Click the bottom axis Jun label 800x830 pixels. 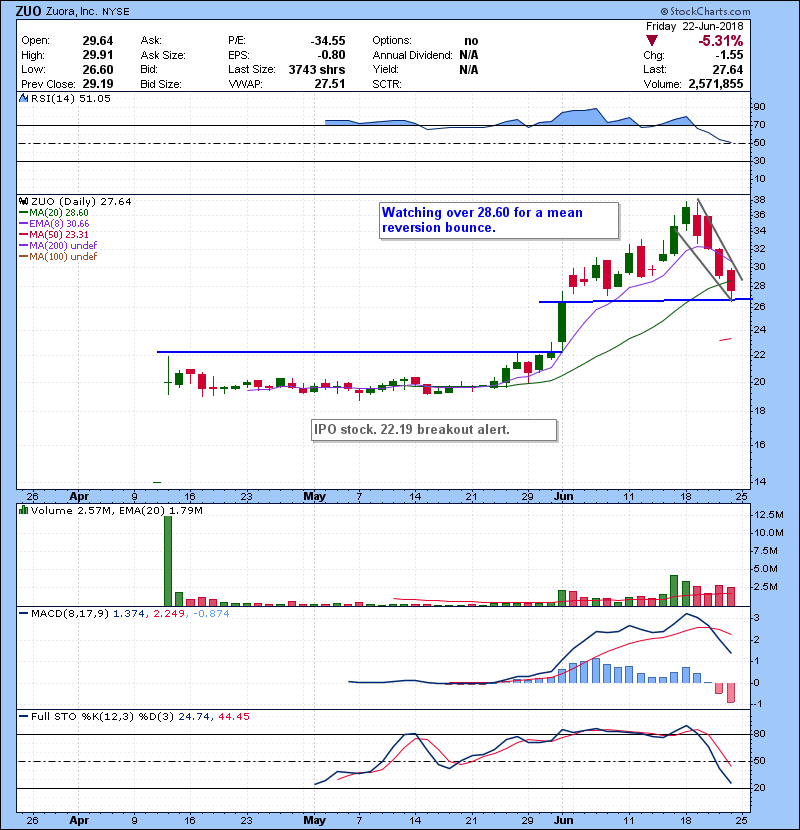click(x=563, y=820)
